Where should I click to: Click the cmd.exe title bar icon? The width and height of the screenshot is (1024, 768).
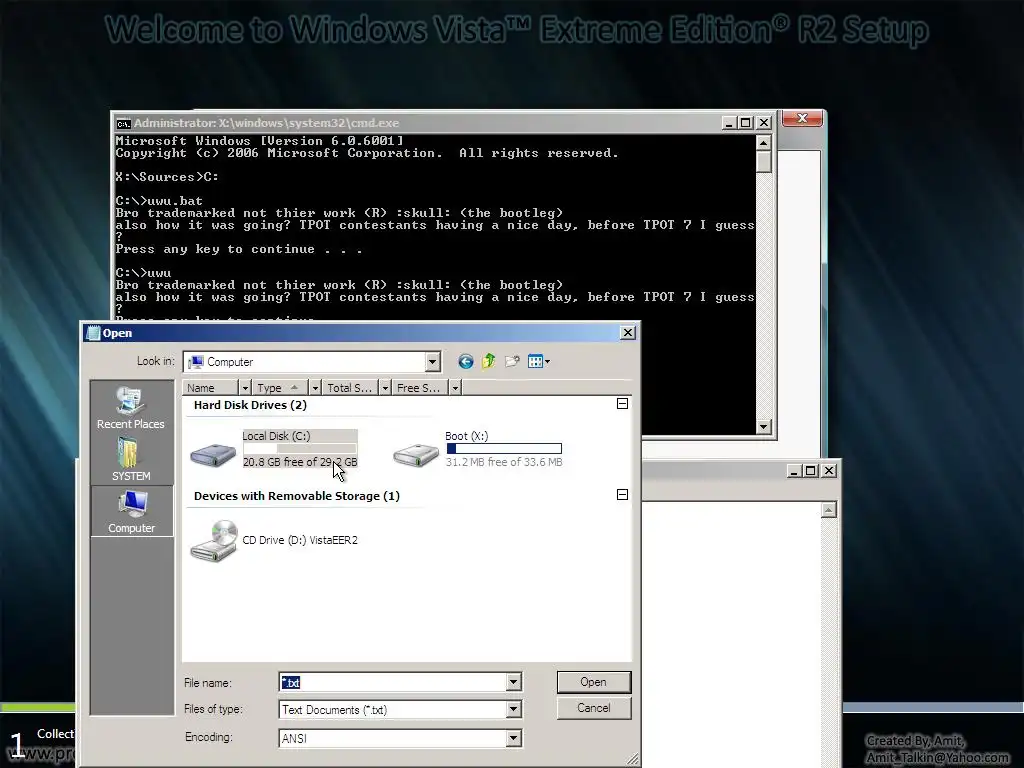(123, 123)
